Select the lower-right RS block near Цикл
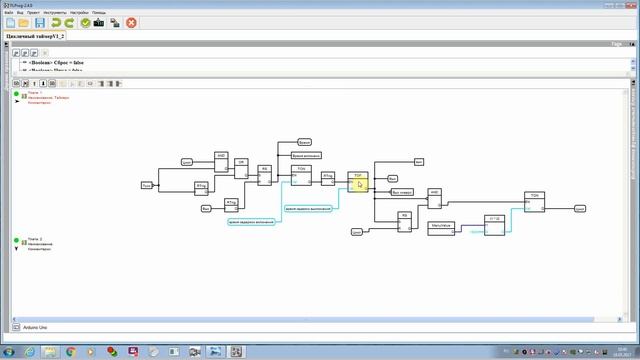Image resolution: width=640 pixels, height=360 pixels. [404, 222]
